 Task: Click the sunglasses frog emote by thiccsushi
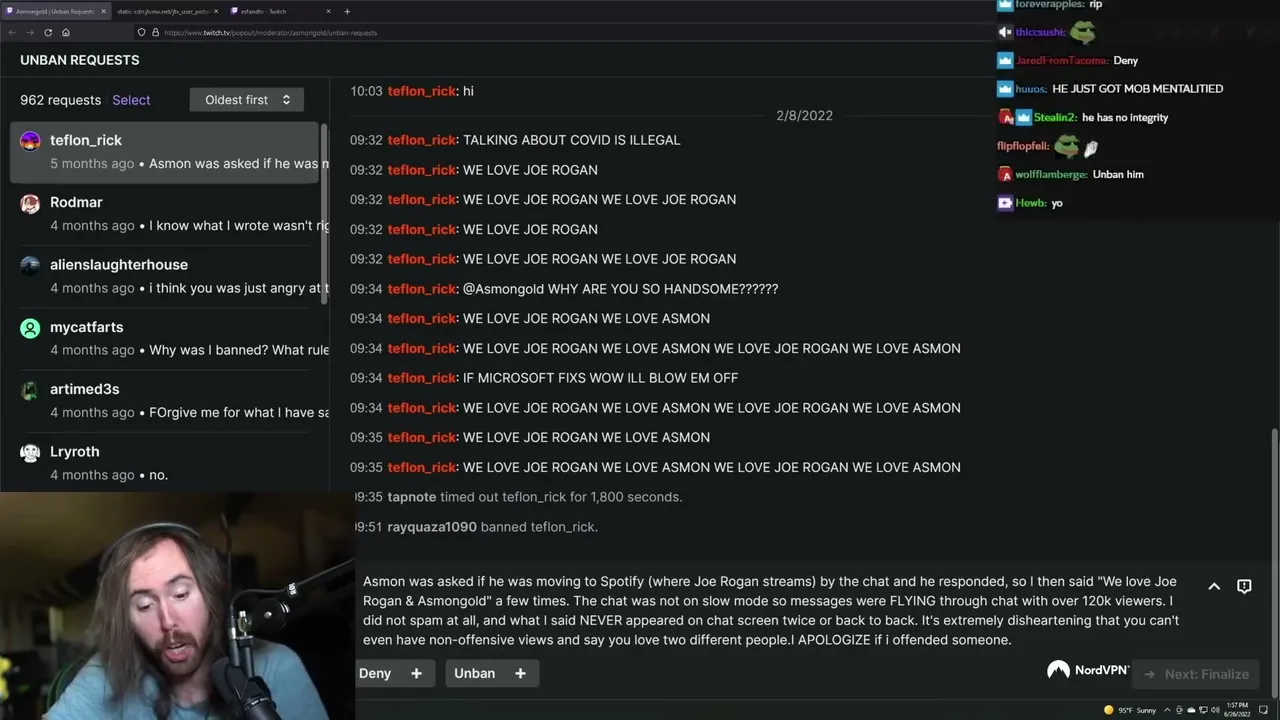1083,32
